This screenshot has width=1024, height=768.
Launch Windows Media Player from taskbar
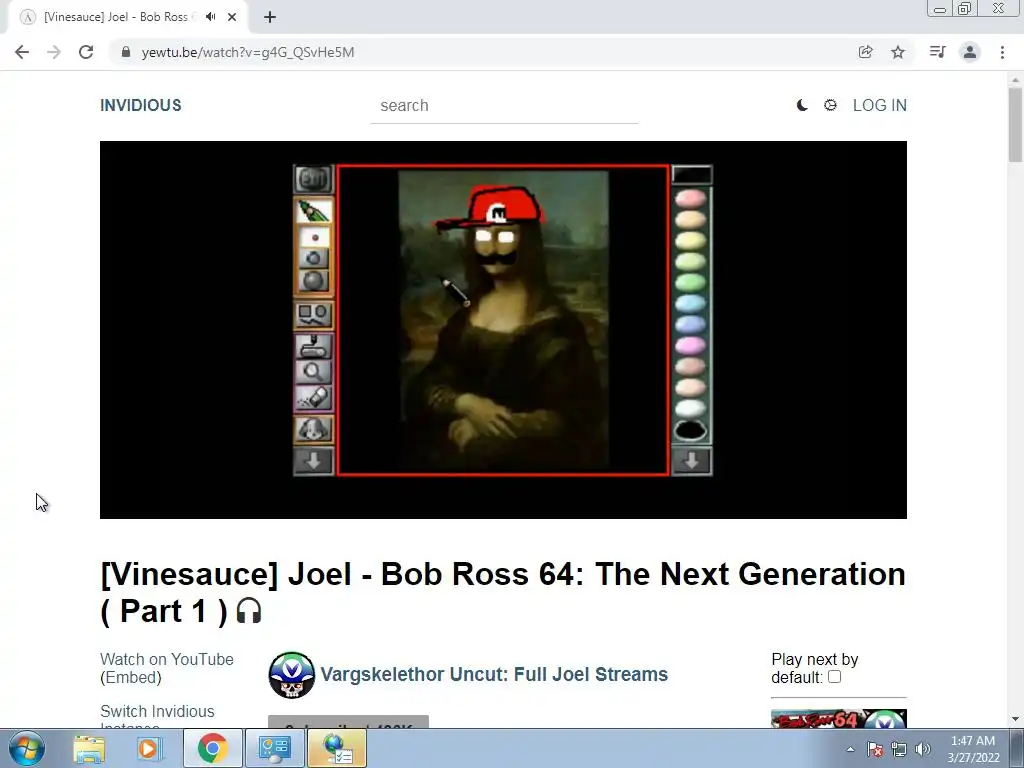pos(150,748)
